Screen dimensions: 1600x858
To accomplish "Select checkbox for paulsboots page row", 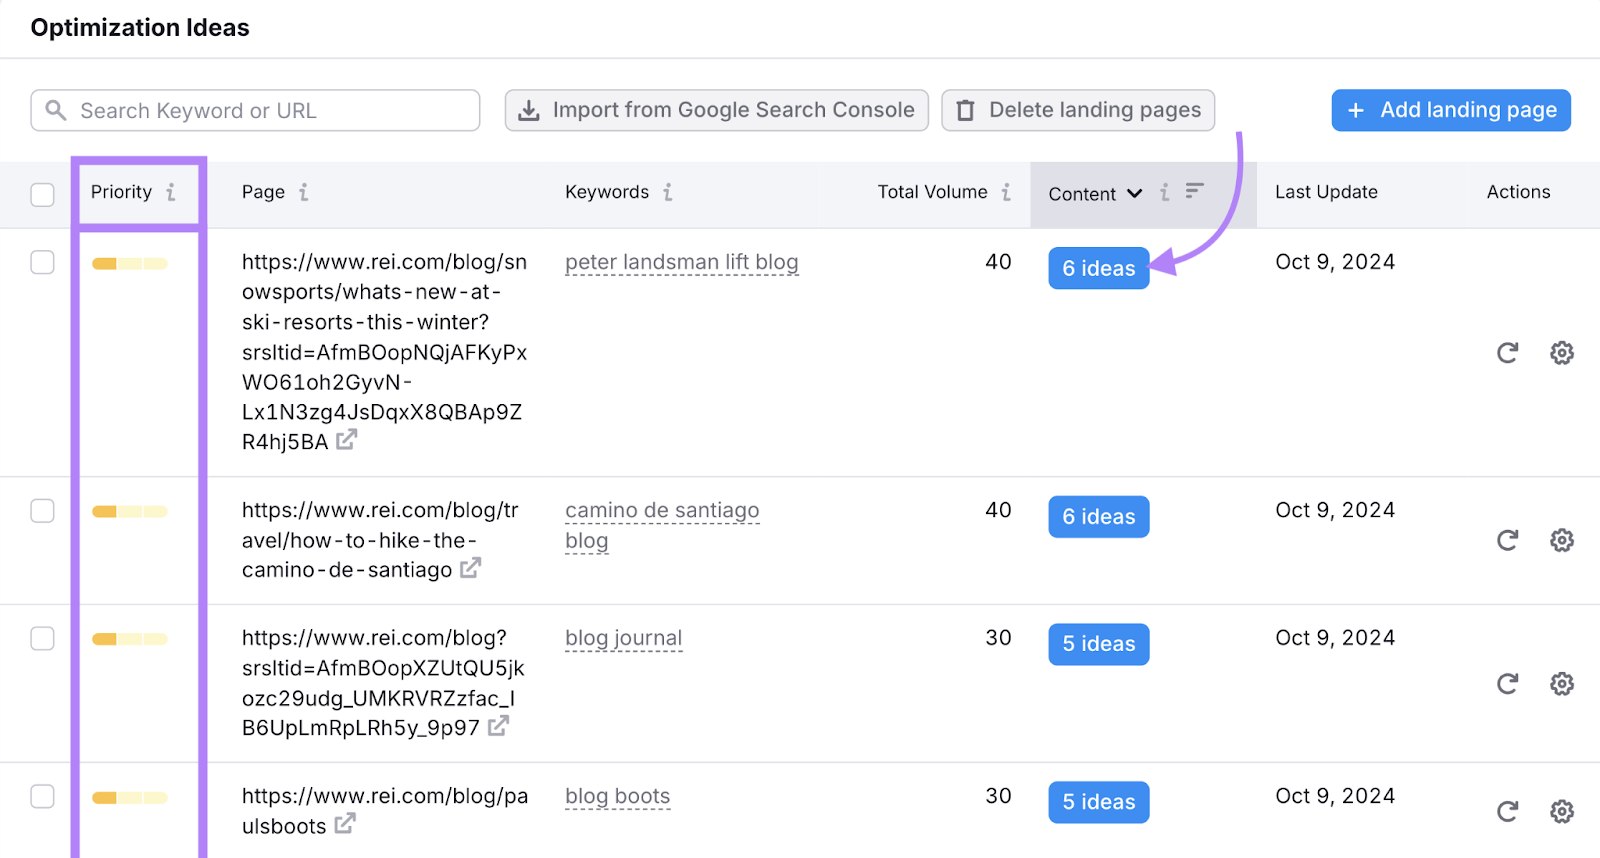I will [x=42, y=796].
